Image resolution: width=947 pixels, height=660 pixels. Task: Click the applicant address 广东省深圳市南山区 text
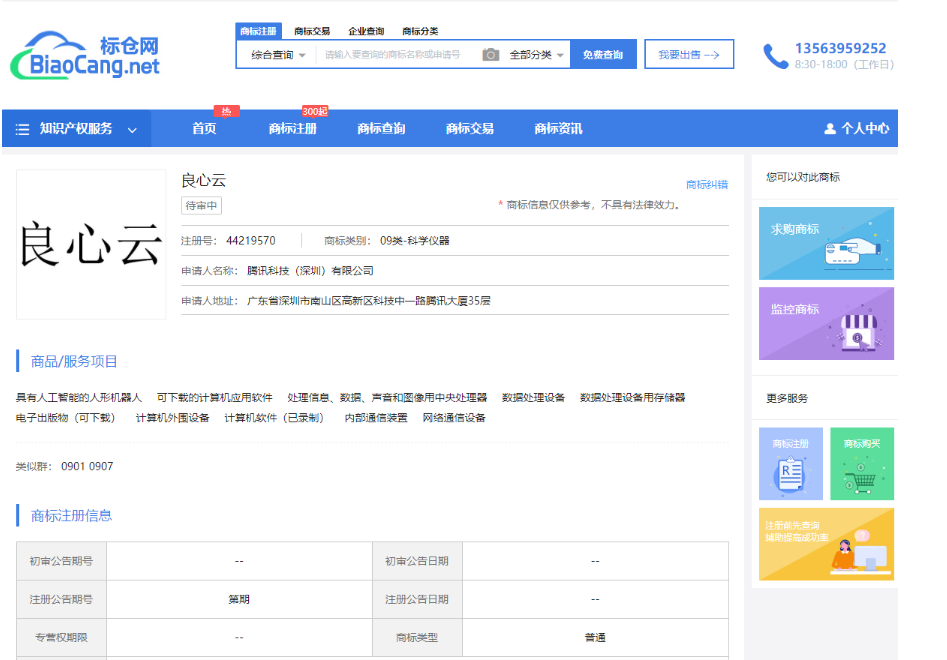click(368, 301)
